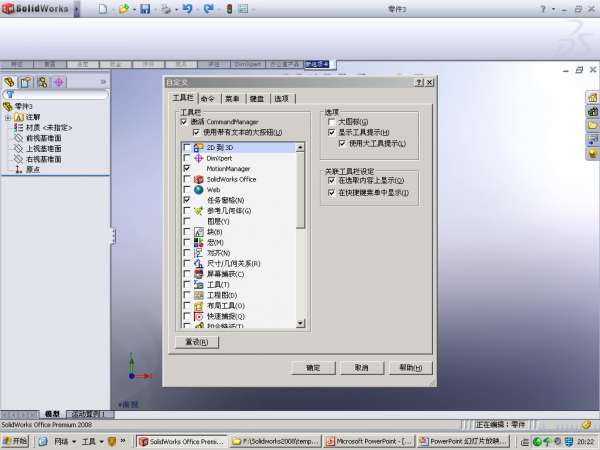Click the 快速捕捉 toolbar icon

click(199, 316)
